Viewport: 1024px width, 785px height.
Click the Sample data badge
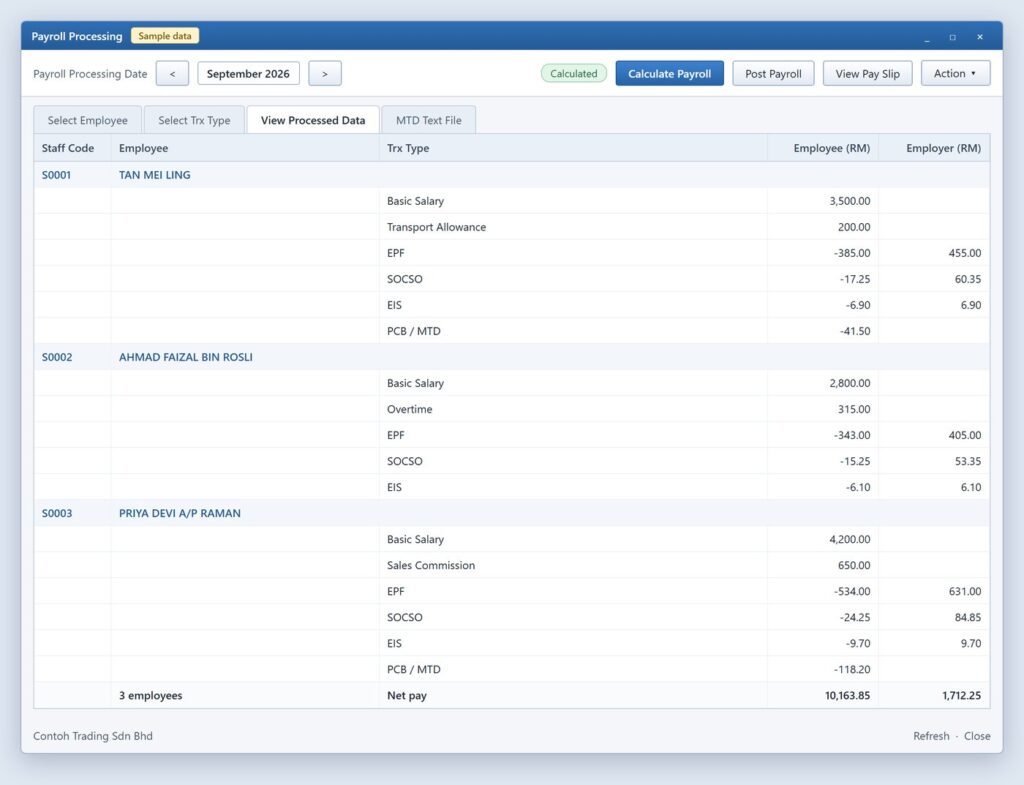pos(165,36)
